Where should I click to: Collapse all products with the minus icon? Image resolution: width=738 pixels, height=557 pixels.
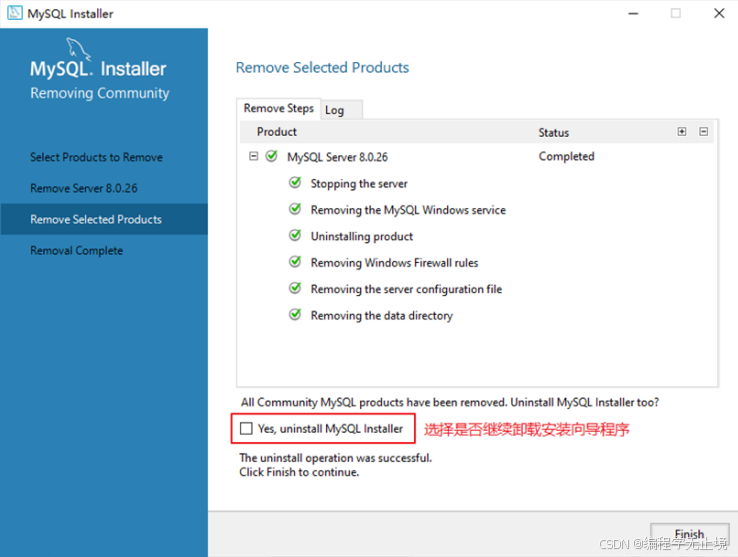point(703,131)
